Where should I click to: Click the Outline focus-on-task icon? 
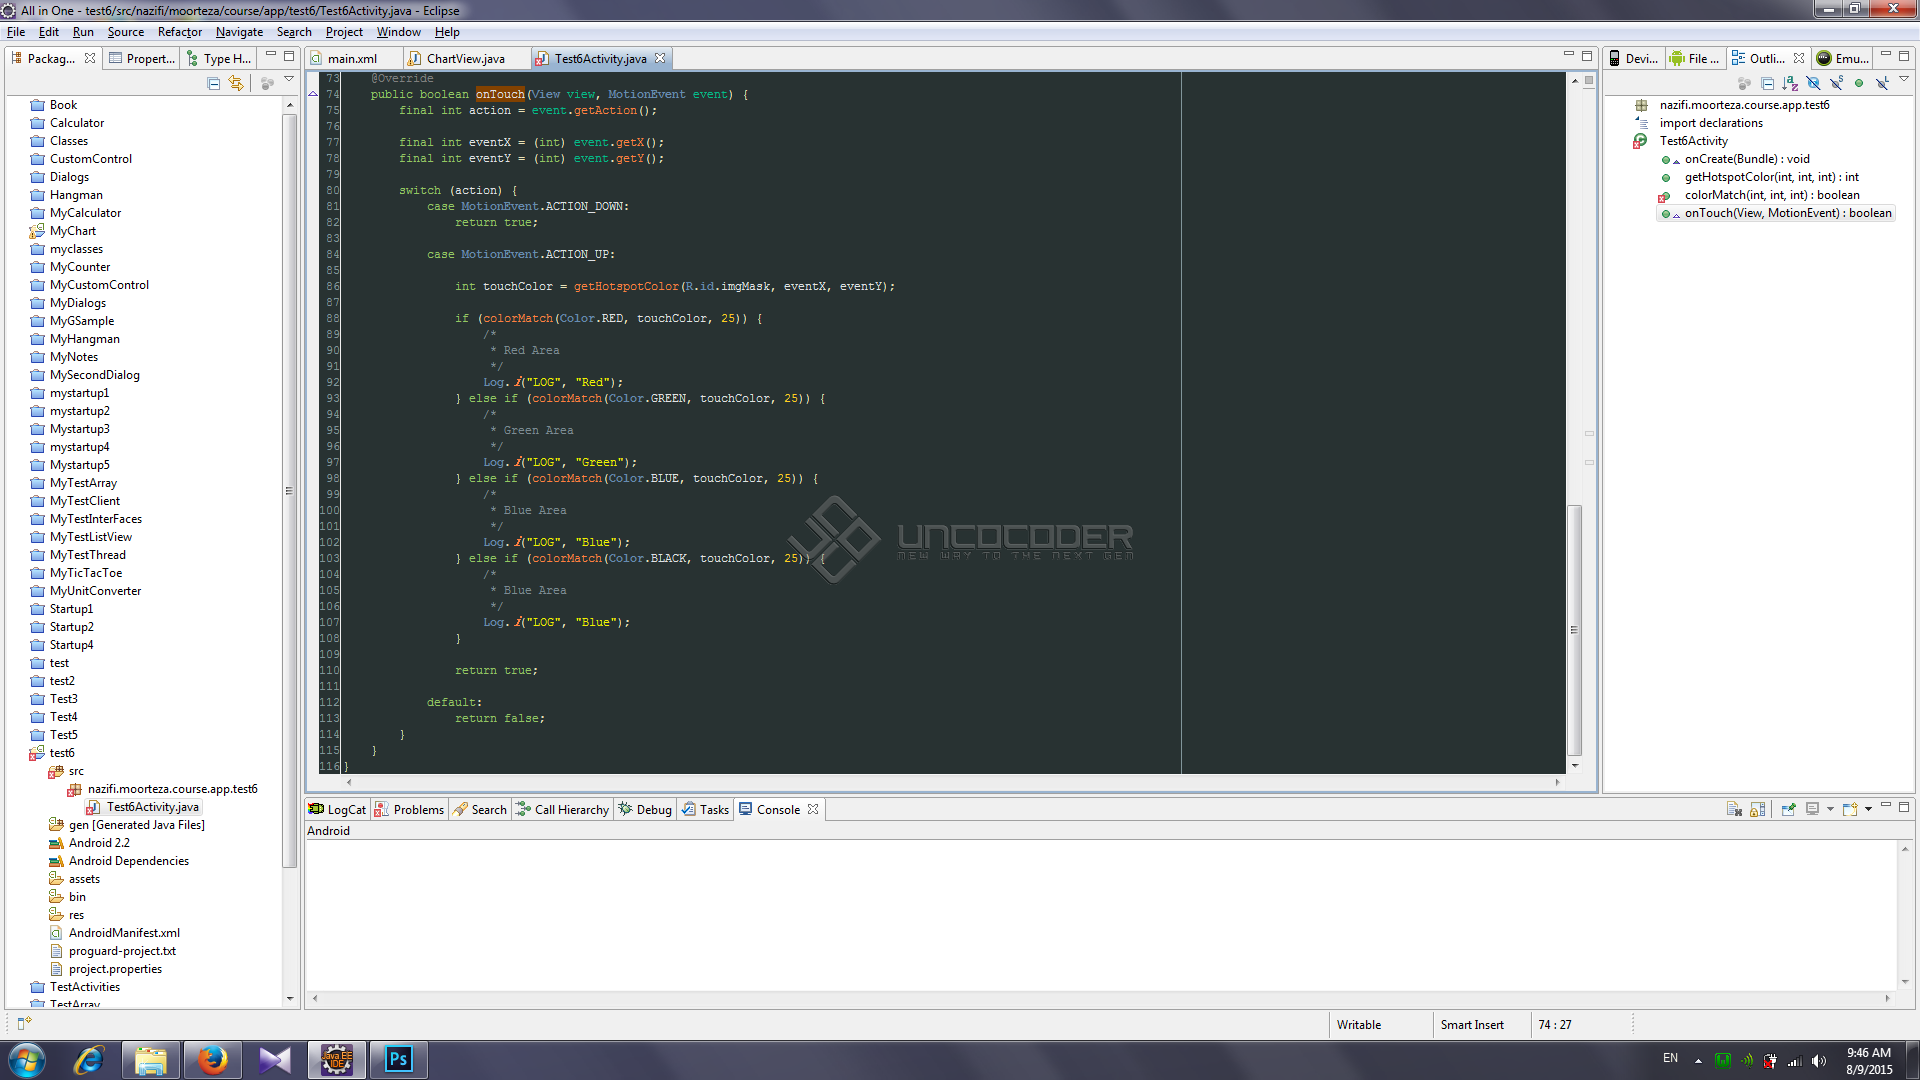(1744, 83)
